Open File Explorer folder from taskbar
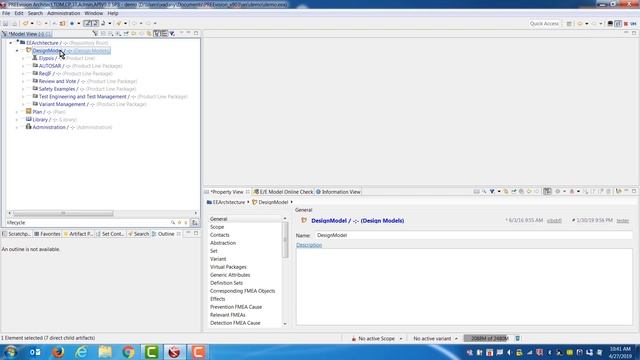 pyautogui.click(x=105, y=352)
